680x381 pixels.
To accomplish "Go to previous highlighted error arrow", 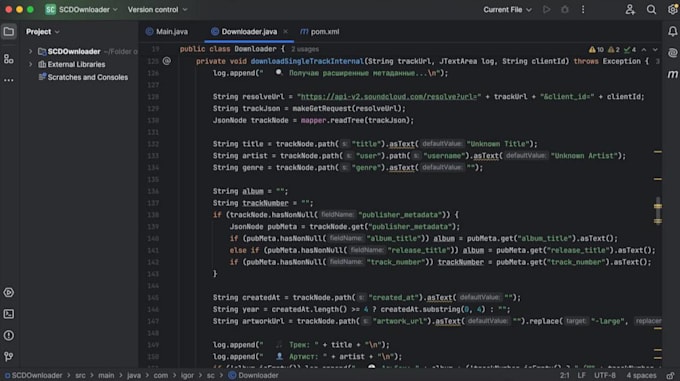I will click(644, 50).
